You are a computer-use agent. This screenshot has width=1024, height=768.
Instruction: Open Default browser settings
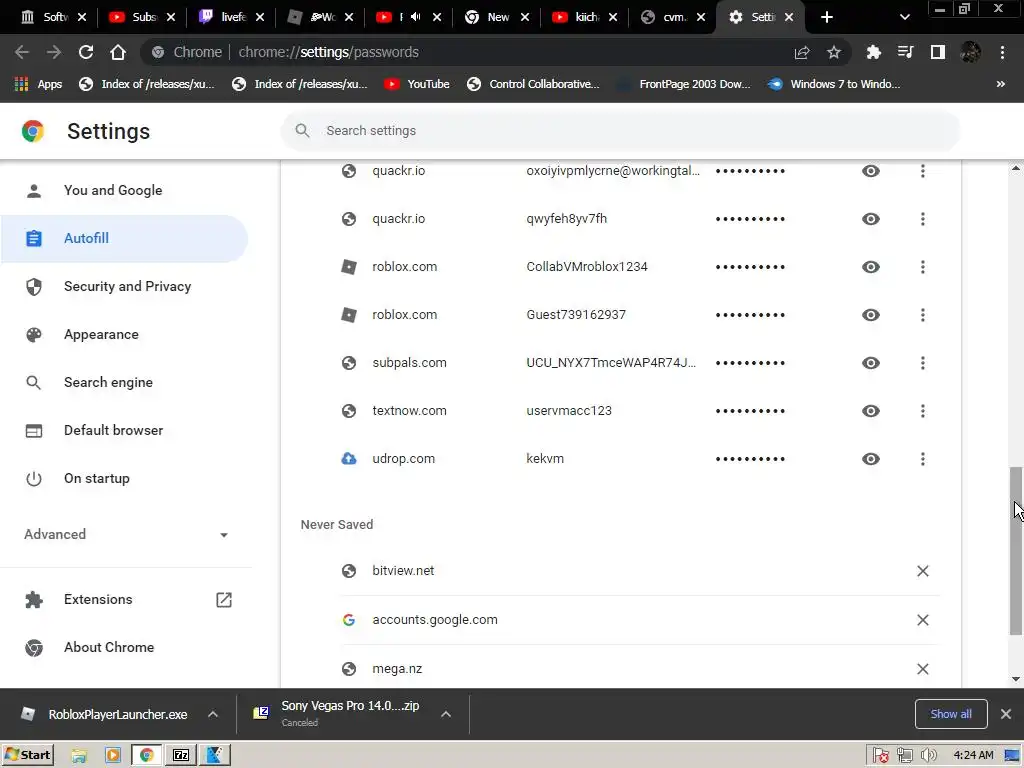[124, 430]
